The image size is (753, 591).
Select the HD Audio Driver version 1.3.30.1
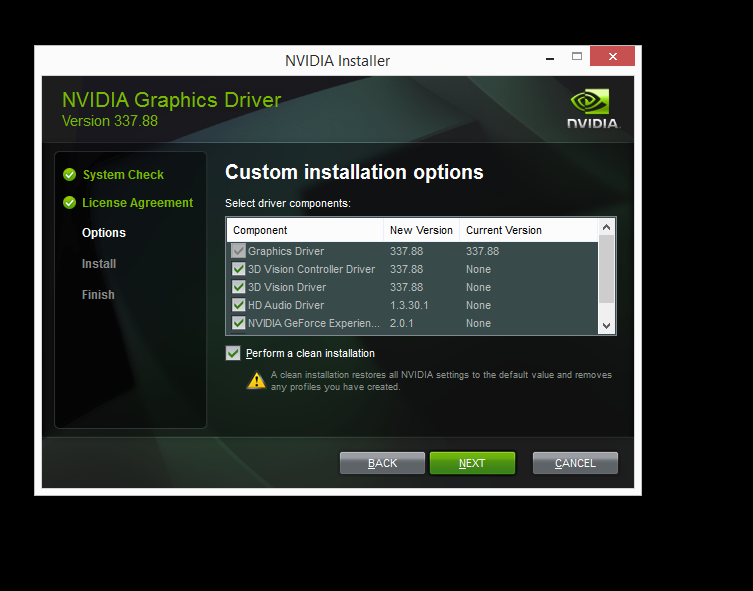(409, 305)
